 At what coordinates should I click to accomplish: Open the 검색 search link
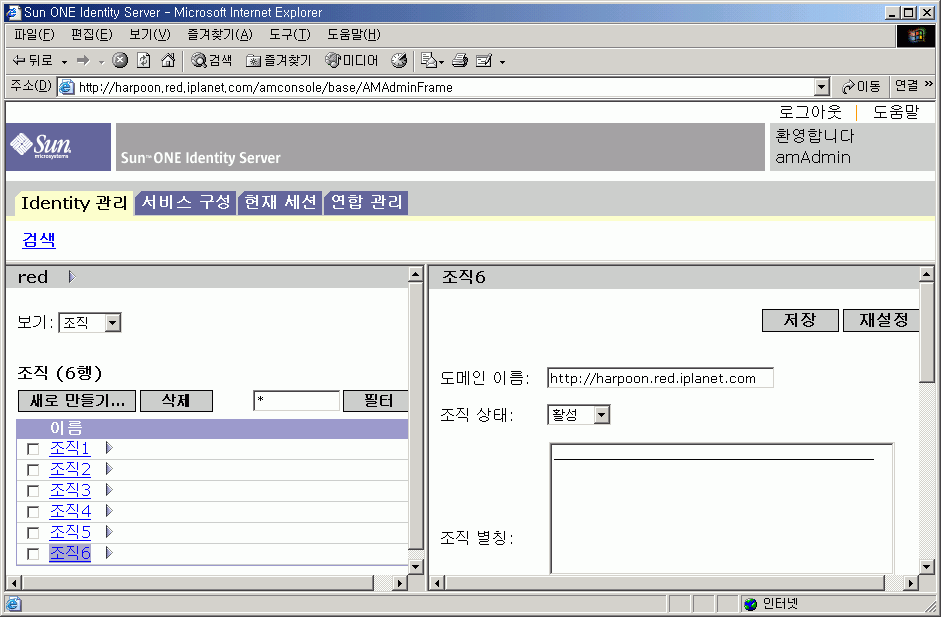click(x=39, y=240)
